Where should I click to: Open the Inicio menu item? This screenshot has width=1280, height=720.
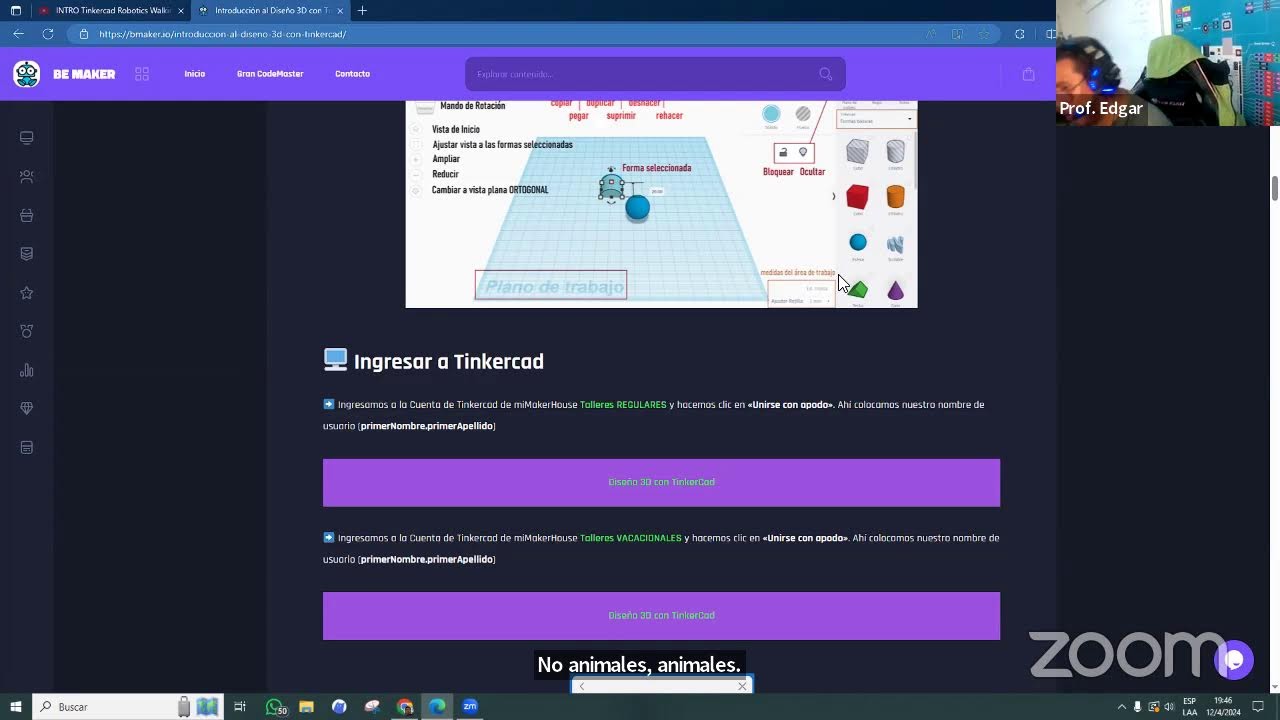click(x=194, y=74)
